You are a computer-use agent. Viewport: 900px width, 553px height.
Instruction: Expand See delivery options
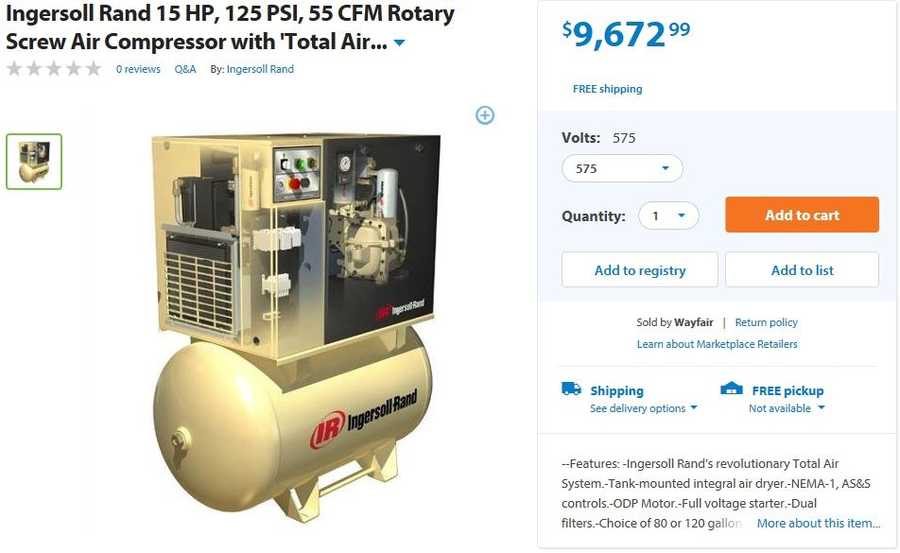pyautogui.click(x=643, y=408)
